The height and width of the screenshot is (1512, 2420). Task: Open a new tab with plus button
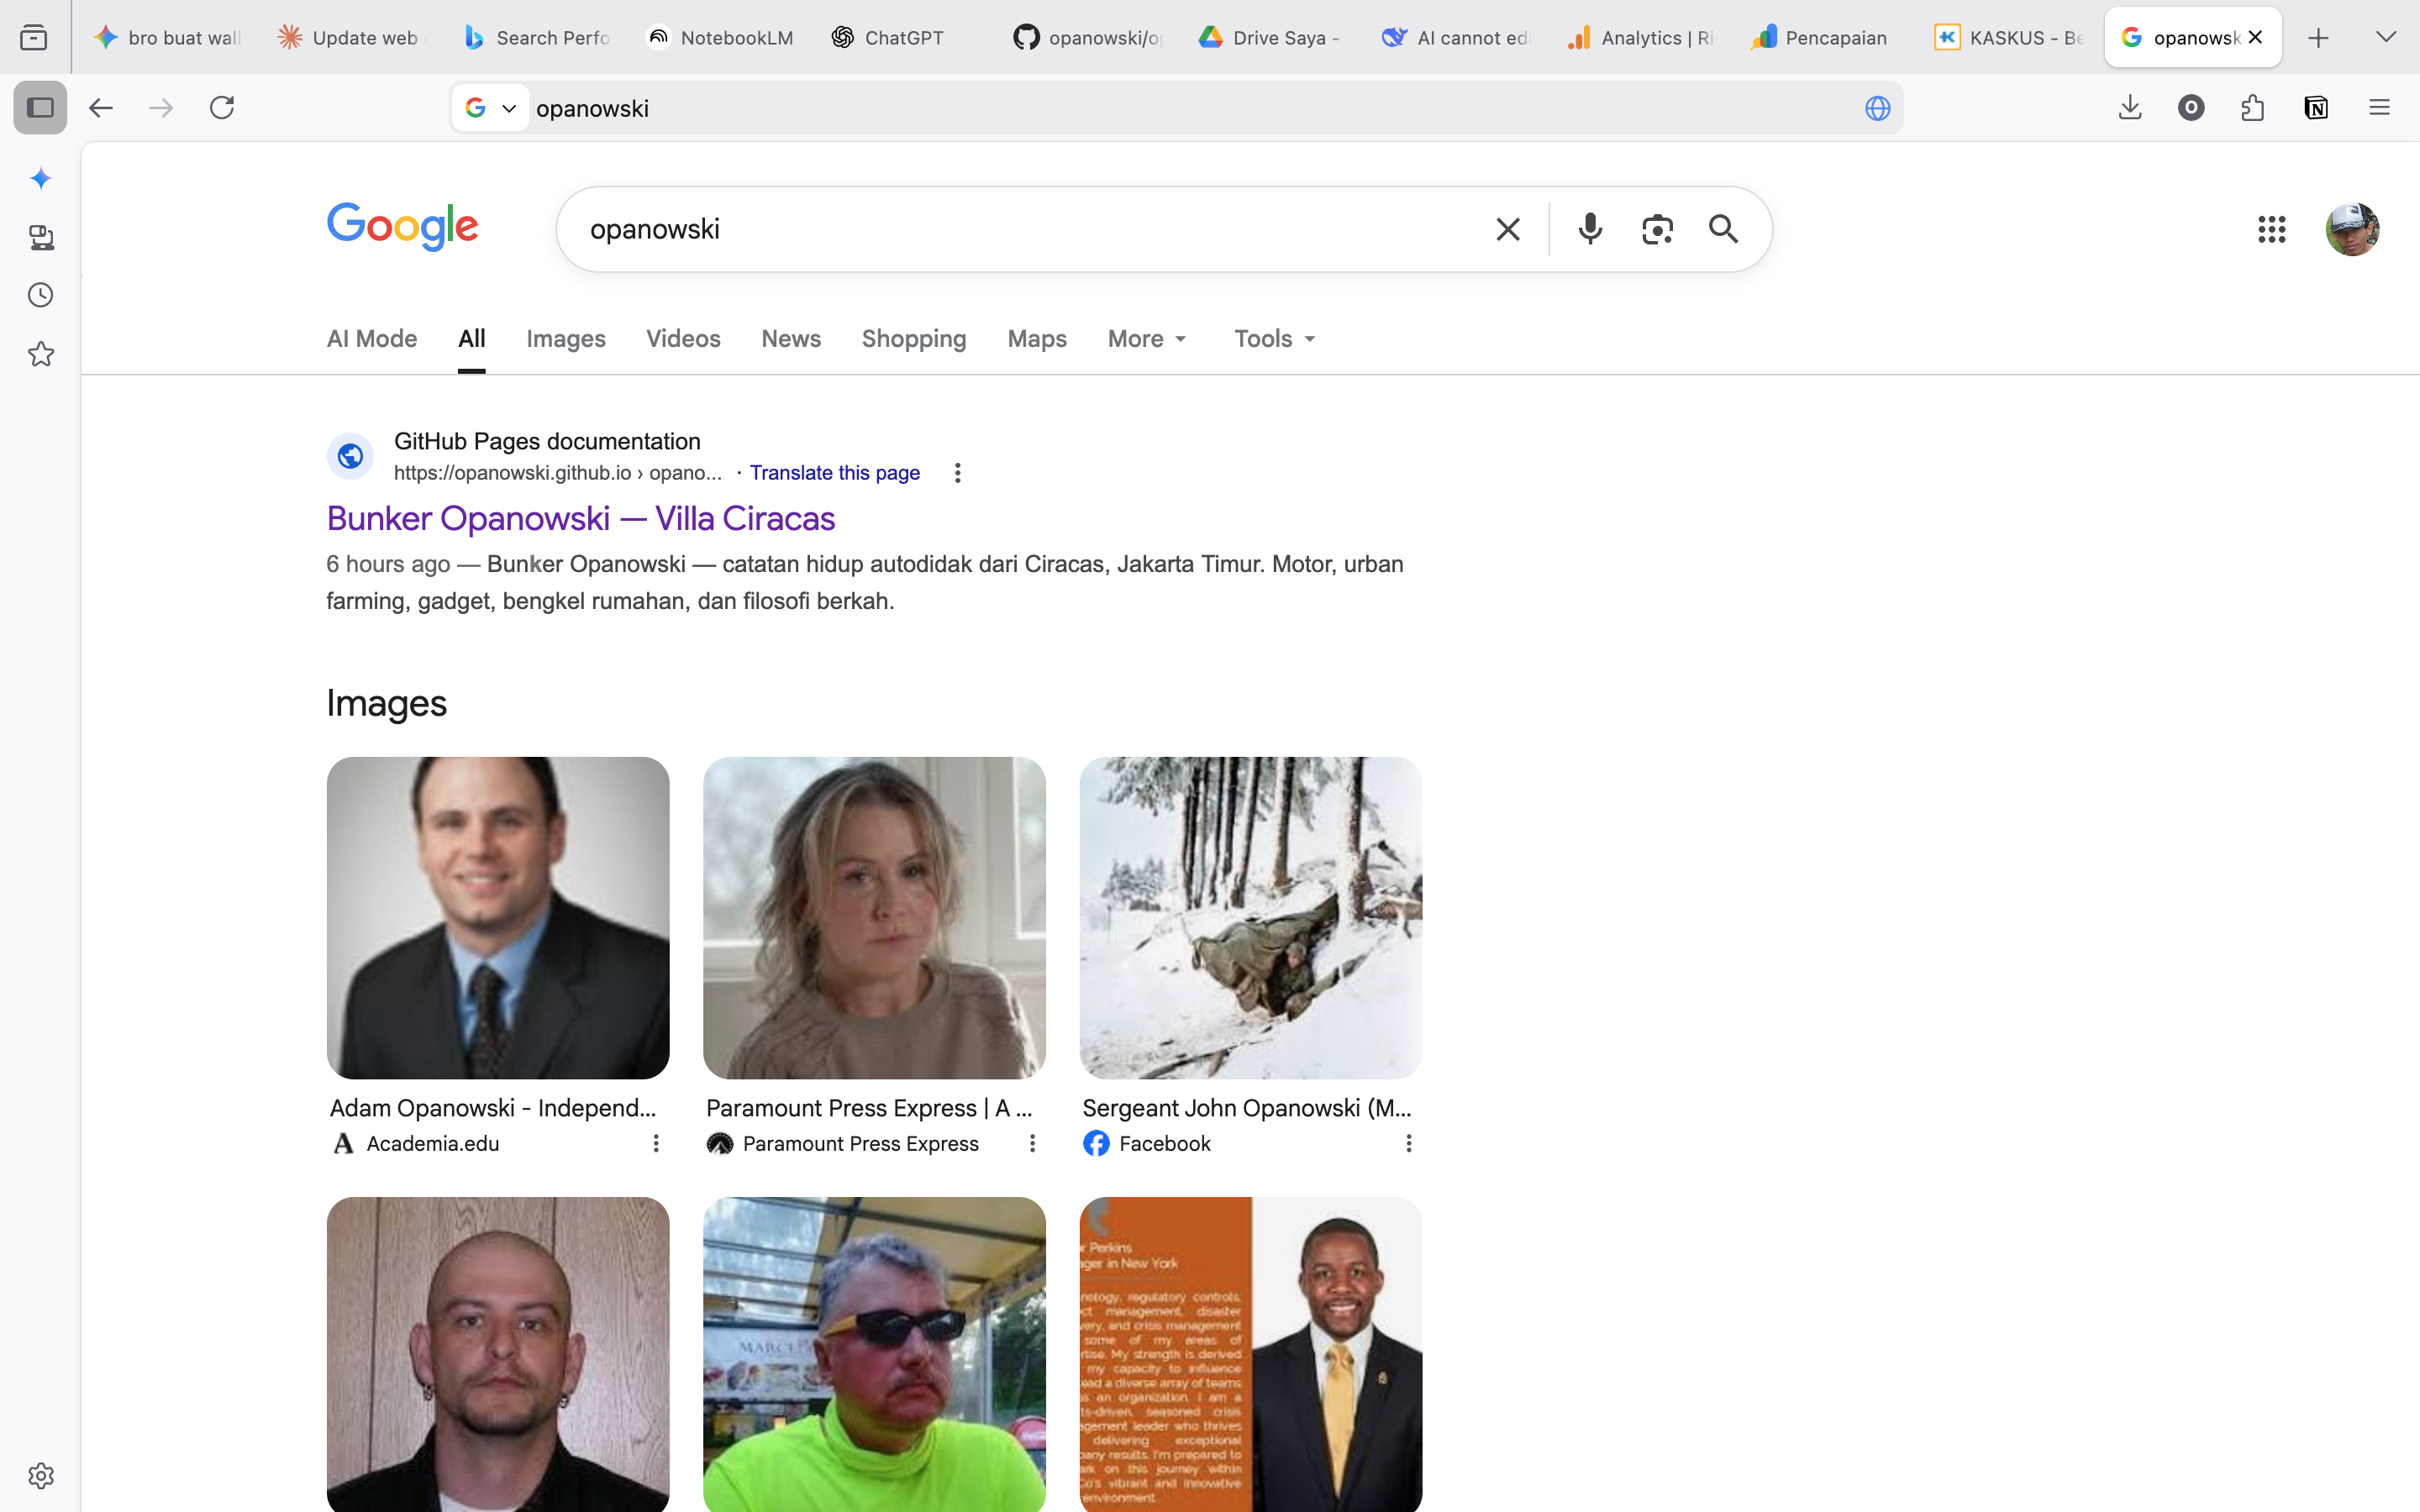coord(2318,38)
